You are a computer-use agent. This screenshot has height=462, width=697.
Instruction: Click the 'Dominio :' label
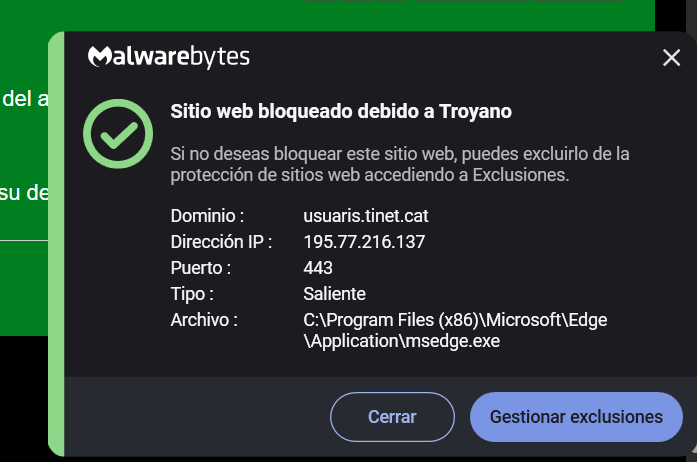(x=207, y=216)
